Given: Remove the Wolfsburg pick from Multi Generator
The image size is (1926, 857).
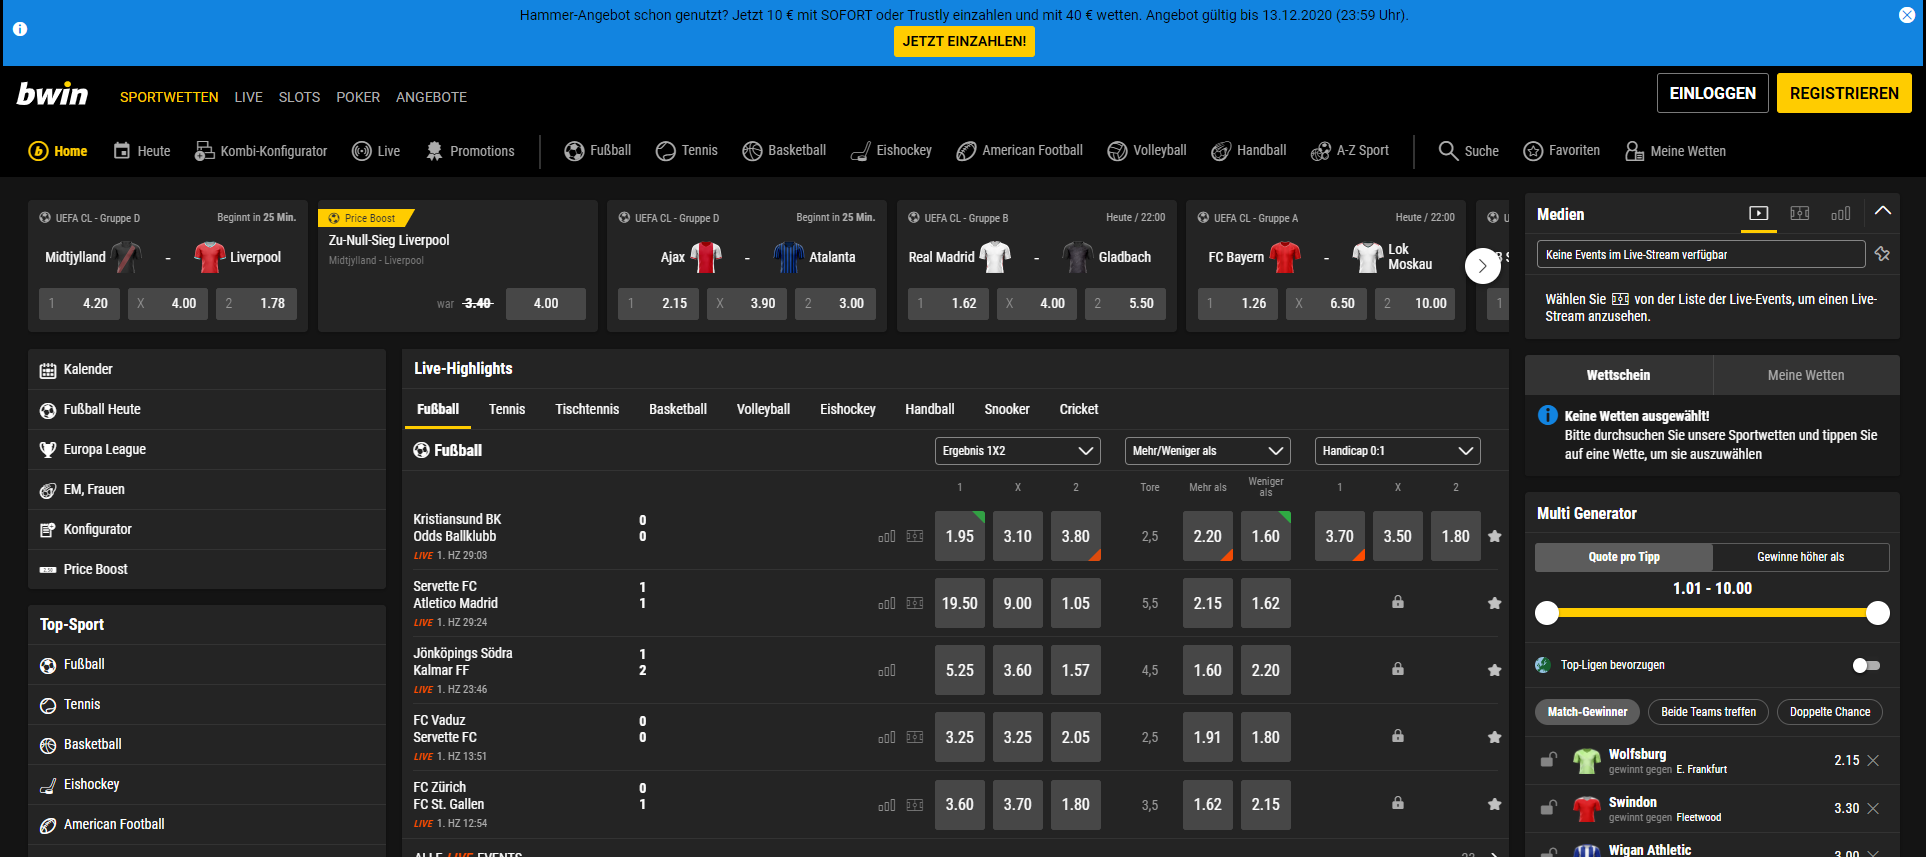Looking at the screenshot, I should (x=1873, y=761).
